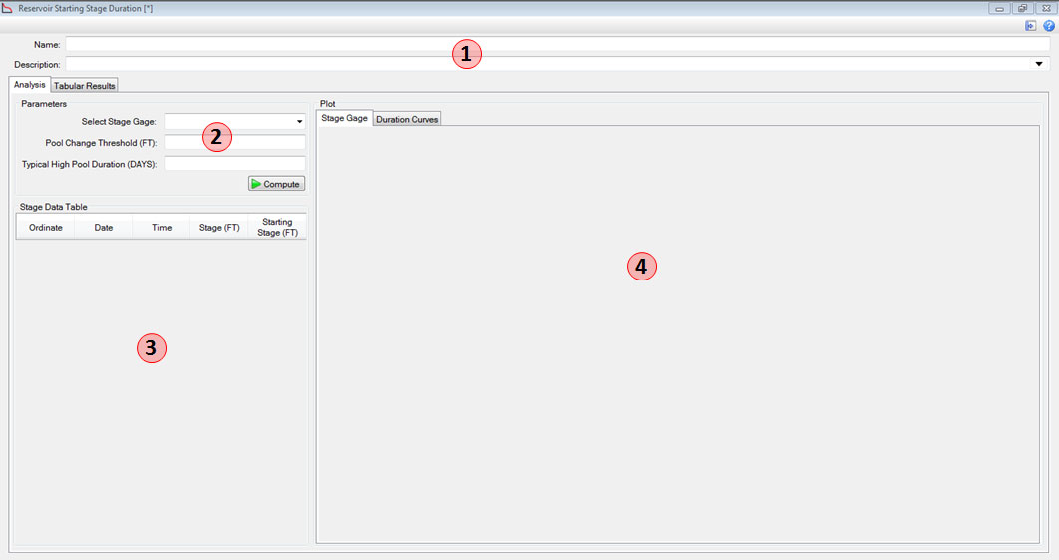Click the Typical High Pool Duration input

click(x=234, y=164)
